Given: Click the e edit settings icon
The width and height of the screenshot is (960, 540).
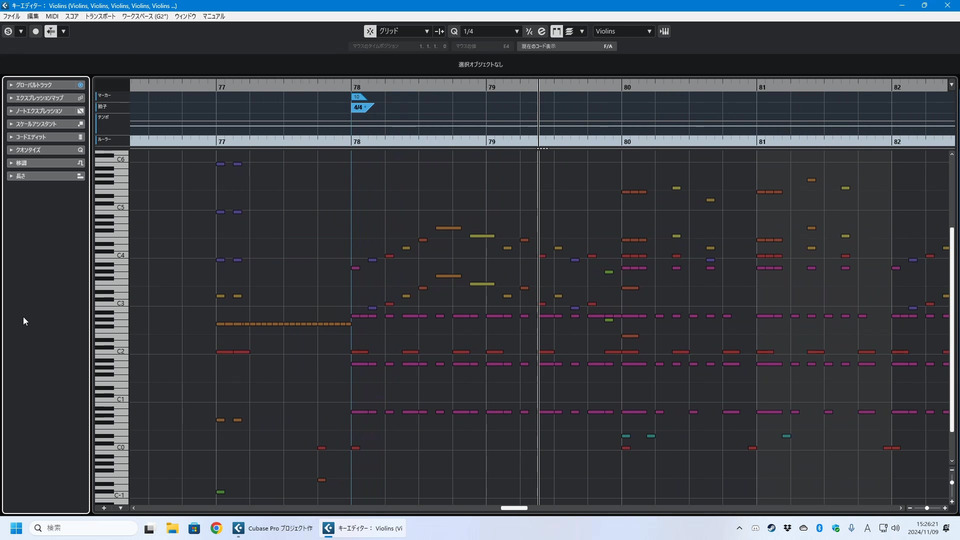Looking at the screenshot, I should (x=542, y=31).
